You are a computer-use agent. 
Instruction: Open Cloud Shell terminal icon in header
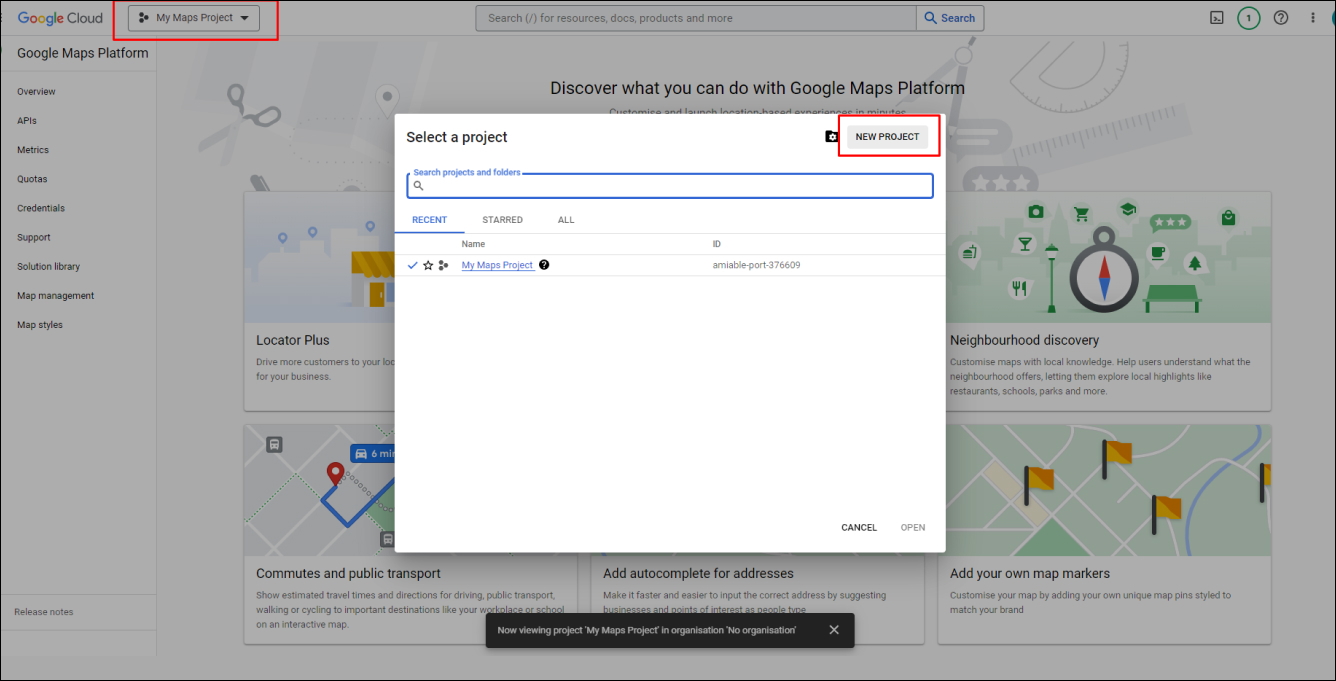(1217, 18)
